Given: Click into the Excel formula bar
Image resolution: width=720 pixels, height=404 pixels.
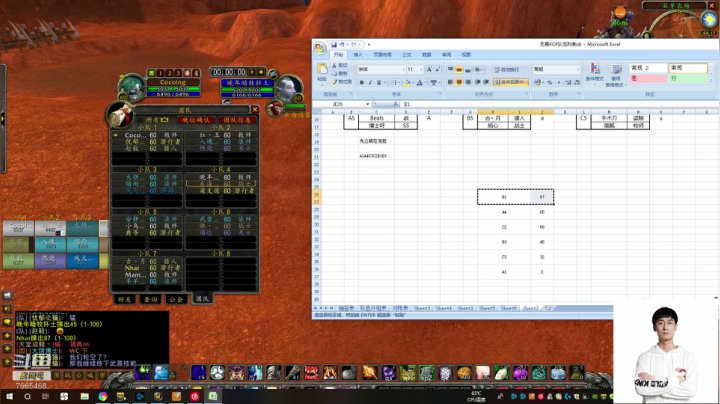Looking at the screenshot, I should point(558,104).
